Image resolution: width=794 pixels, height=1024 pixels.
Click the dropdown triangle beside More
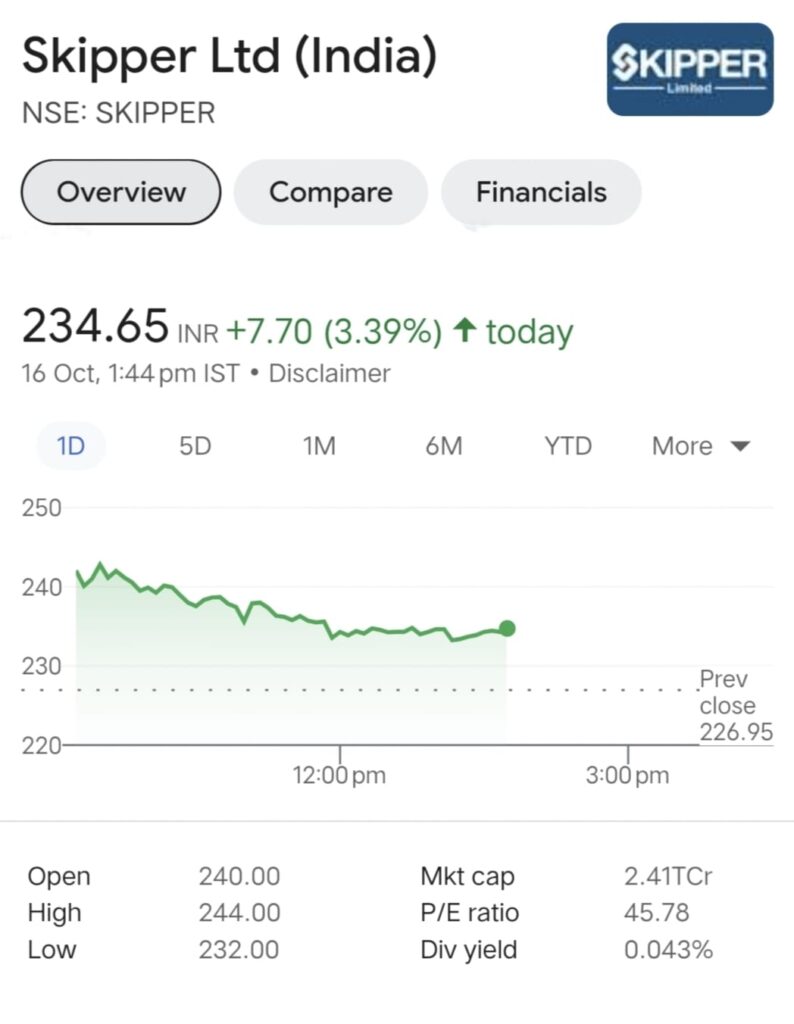click(x=740, y=447)
